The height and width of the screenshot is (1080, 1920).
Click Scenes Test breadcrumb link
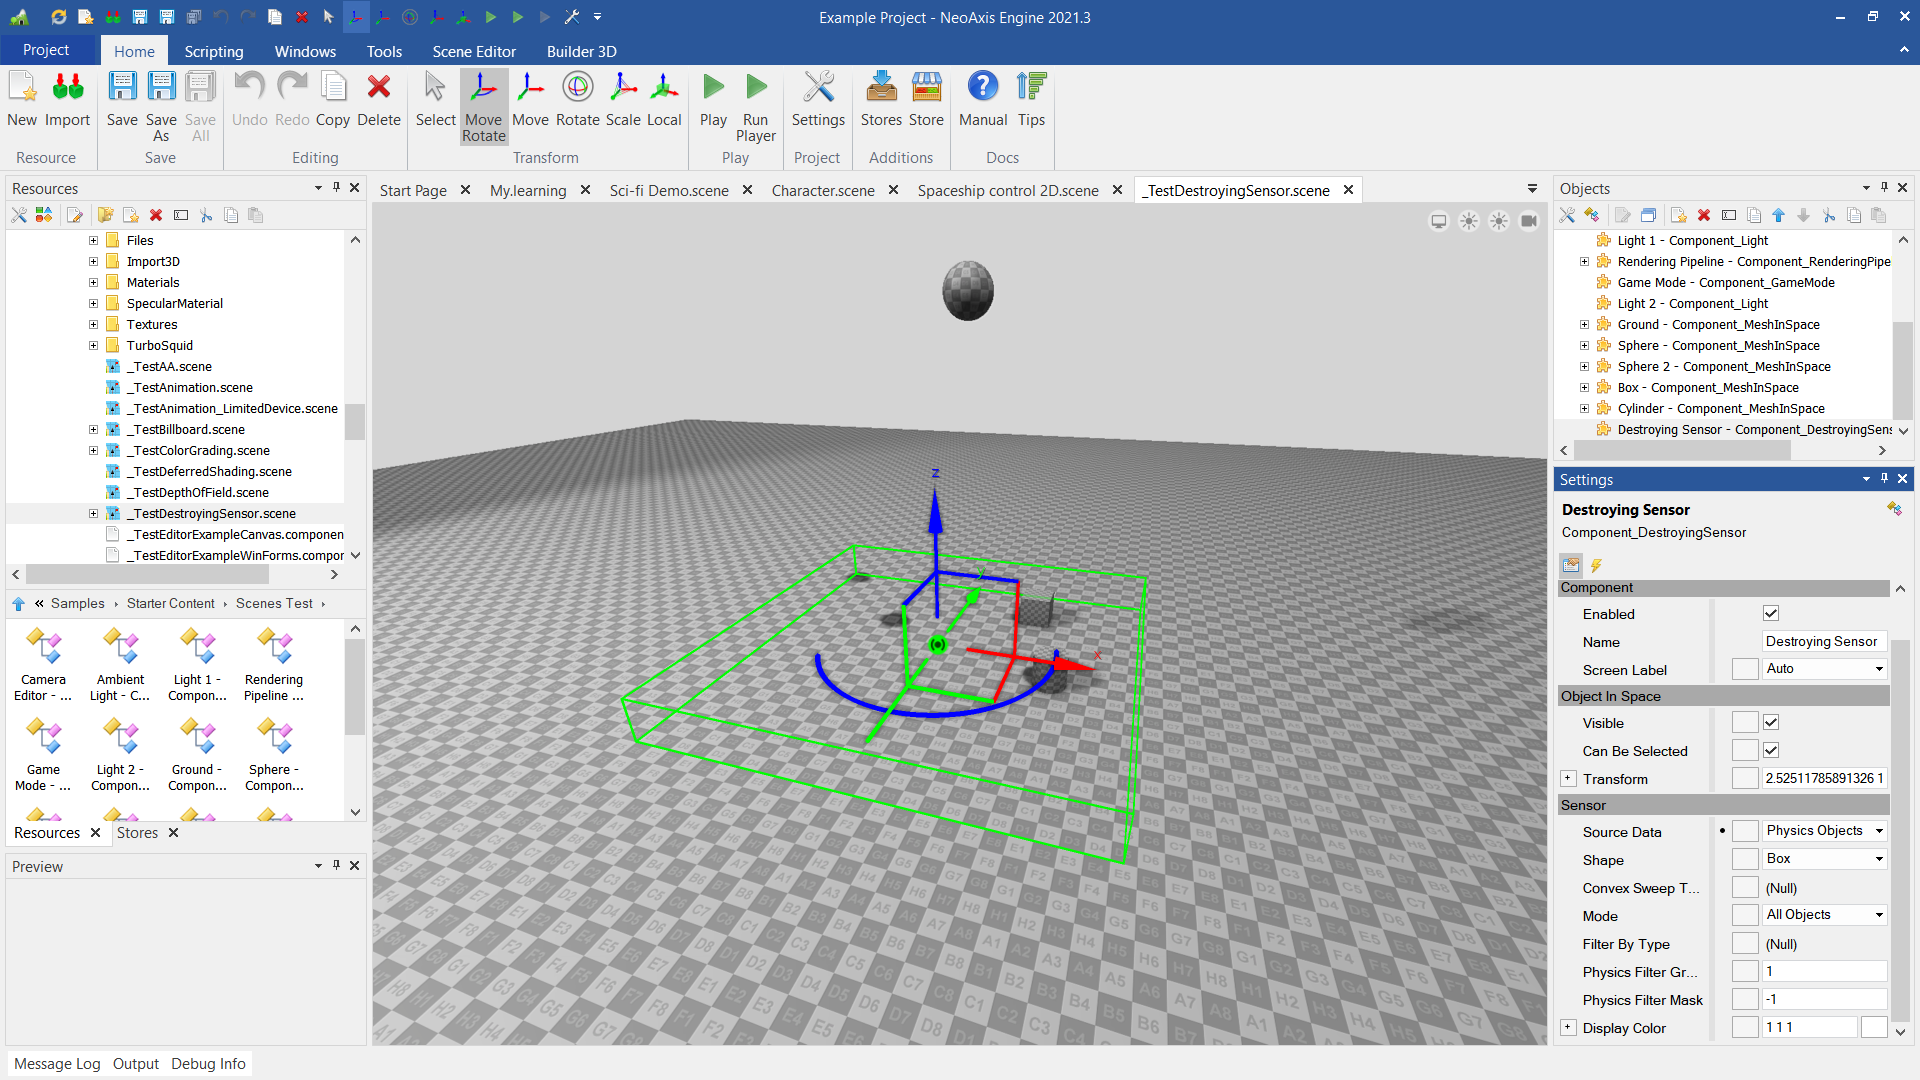point(274,603)
